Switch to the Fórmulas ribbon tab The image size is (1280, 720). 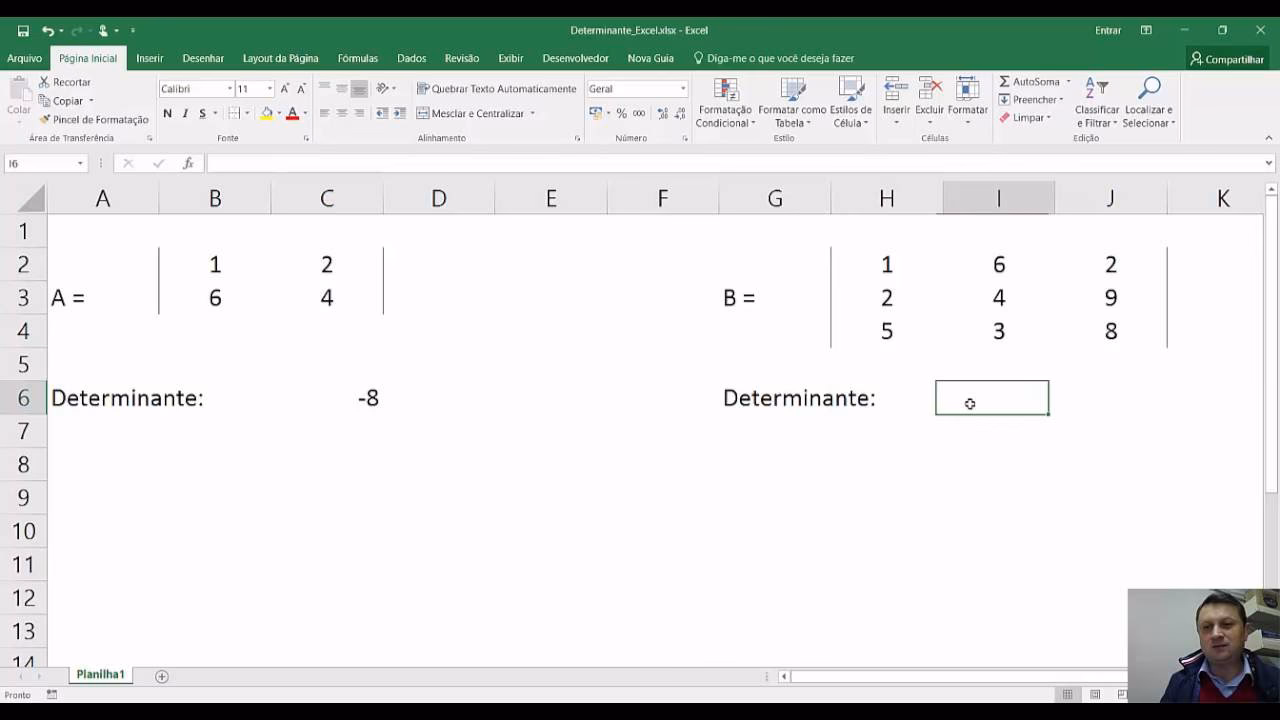[357, 58]
